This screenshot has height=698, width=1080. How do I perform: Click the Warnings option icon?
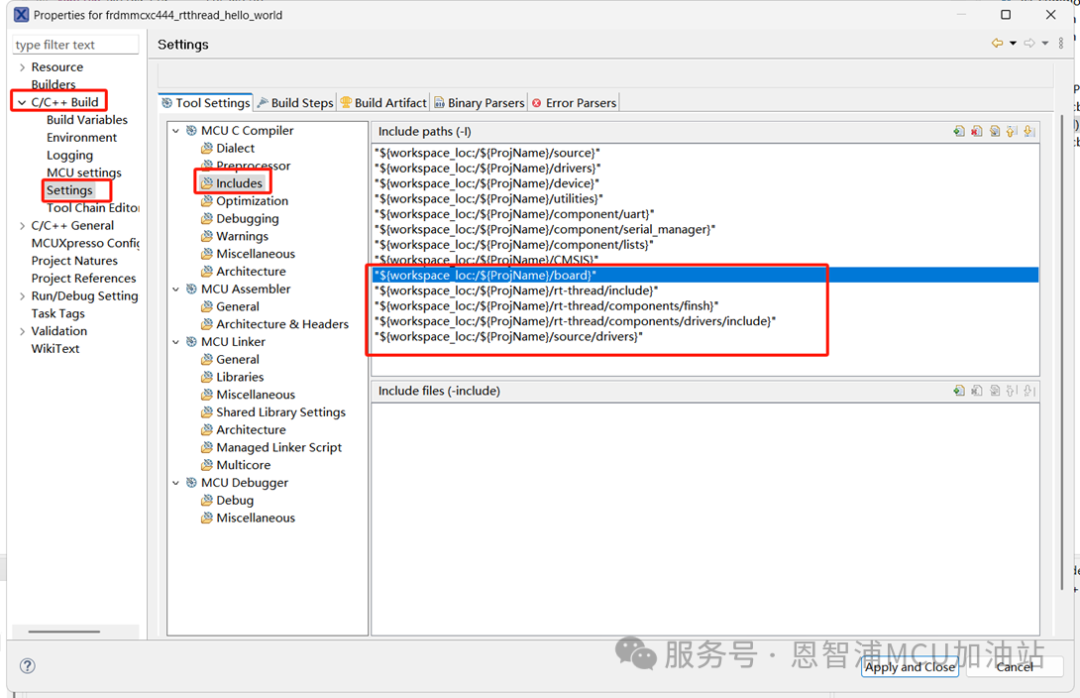pyautogui.click(x=207, y=236)
